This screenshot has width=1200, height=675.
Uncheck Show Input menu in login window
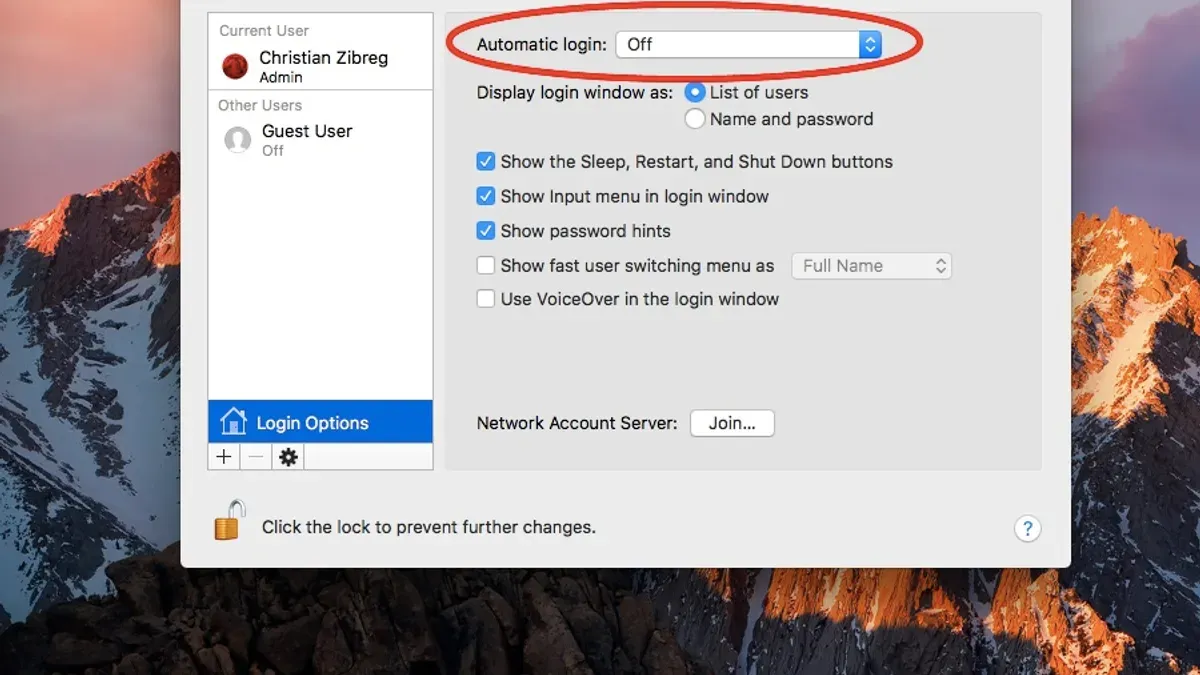coord(486,196)
